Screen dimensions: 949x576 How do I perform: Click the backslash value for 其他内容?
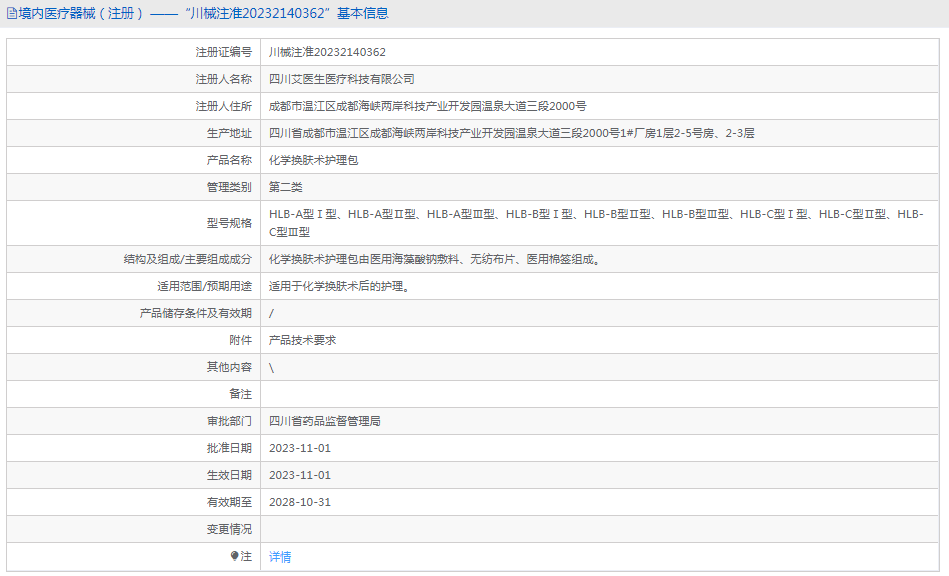point(271,367)
